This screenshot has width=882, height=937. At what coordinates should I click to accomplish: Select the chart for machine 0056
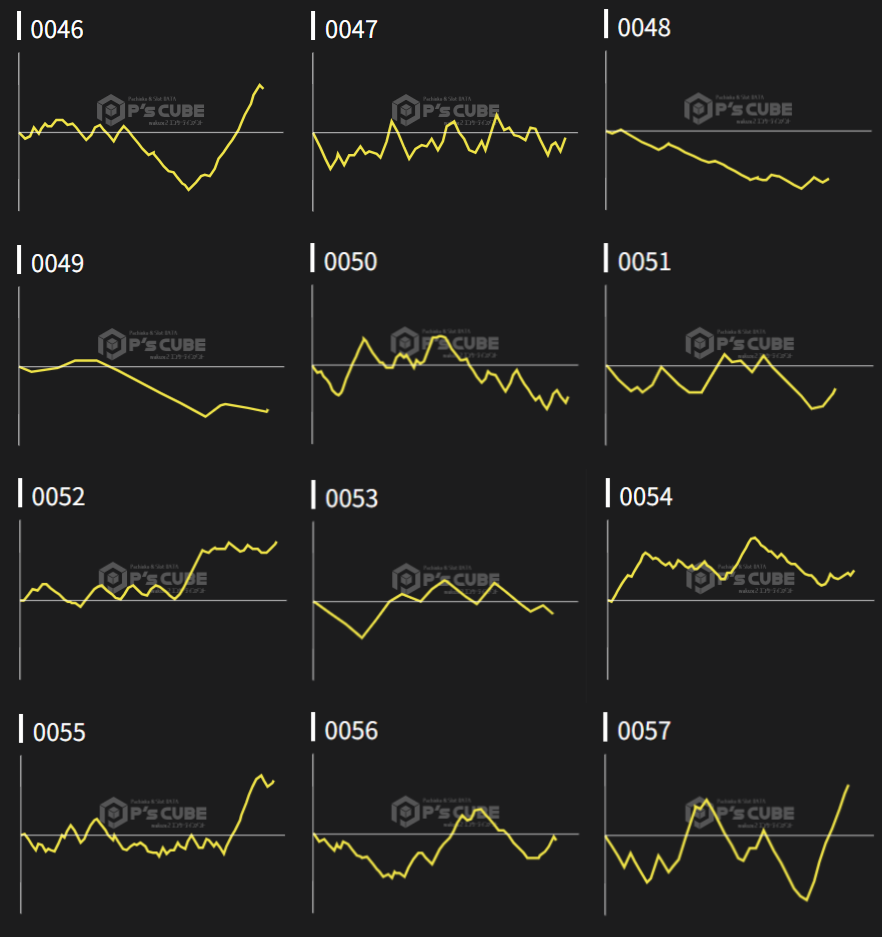tap(445, 834)
